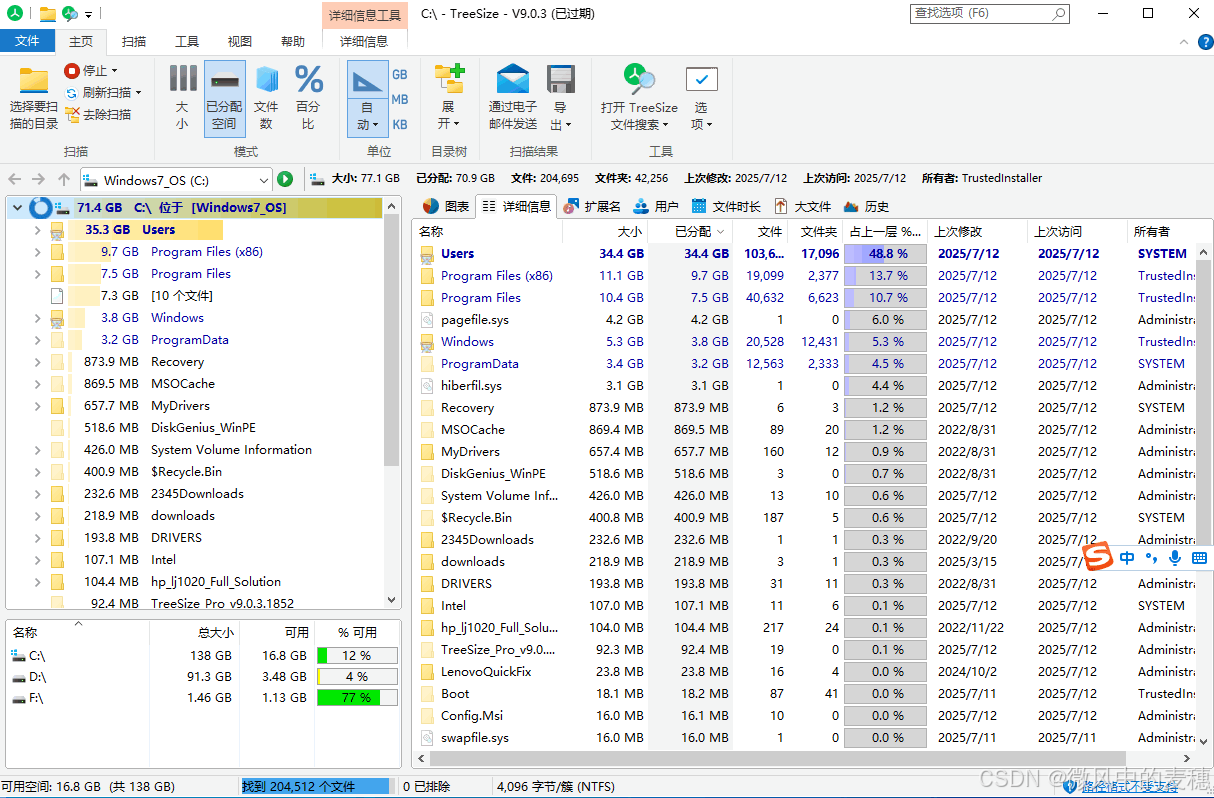Select the LenovoQuickFix folder row
Image resolution: width=1214 pixels, height=798 pixels.
pyautogui.click(x=805, y=672)
